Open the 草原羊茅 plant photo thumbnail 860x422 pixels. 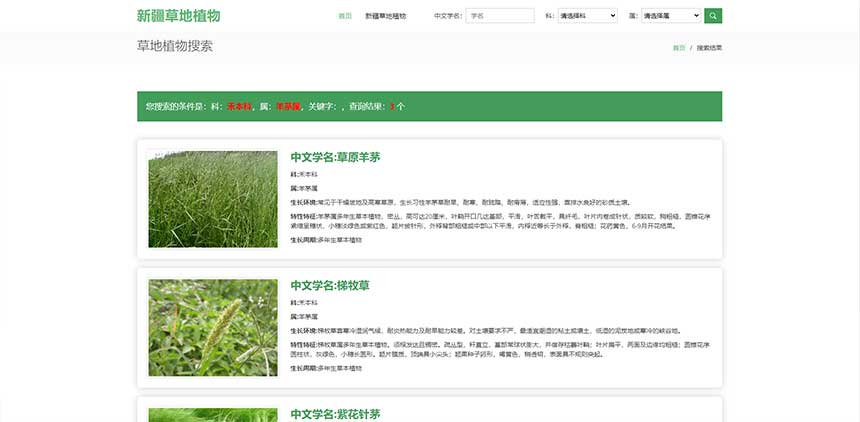213,199
